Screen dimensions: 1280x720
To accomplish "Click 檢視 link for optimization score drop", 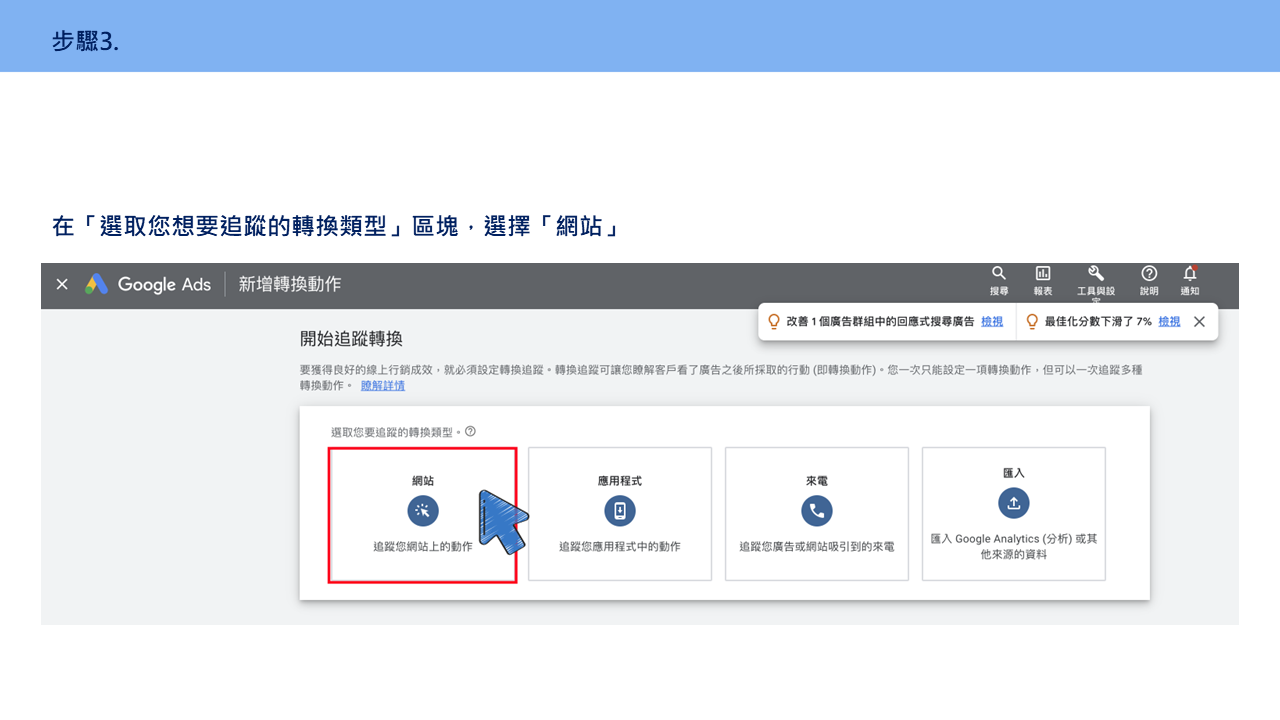I will 1169,322.
